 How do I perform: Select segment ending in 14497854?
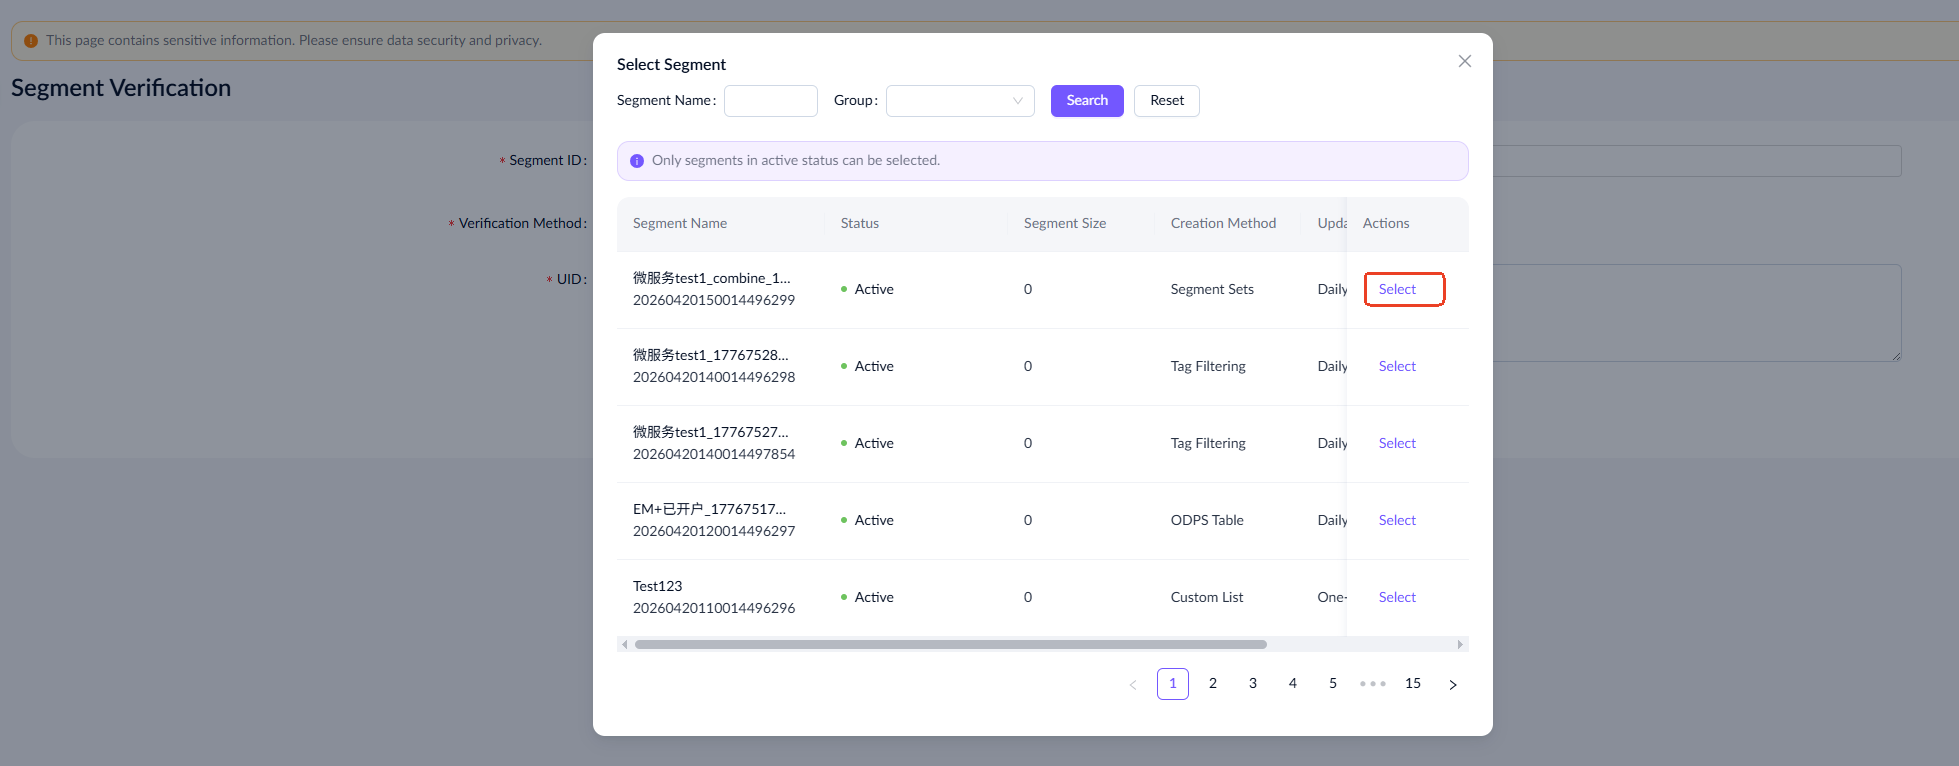(x=1397, y=444)
